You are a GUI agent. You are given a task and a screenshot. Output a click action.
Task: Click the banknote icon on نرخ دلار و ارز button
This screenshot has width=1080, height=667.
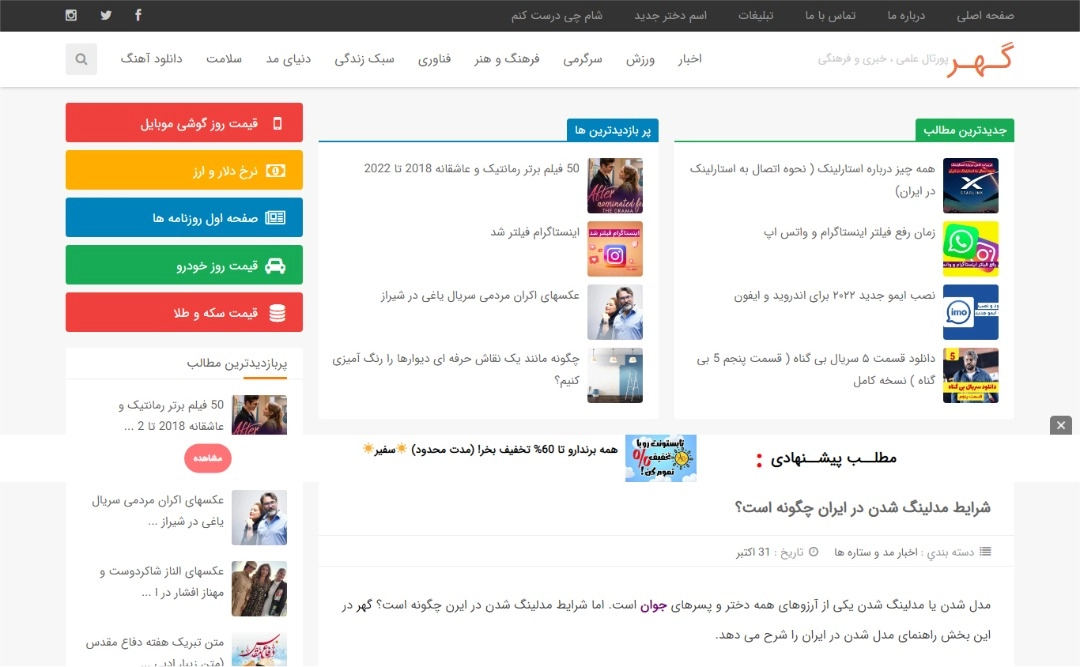pyautogui.click(x=276, y=171)
